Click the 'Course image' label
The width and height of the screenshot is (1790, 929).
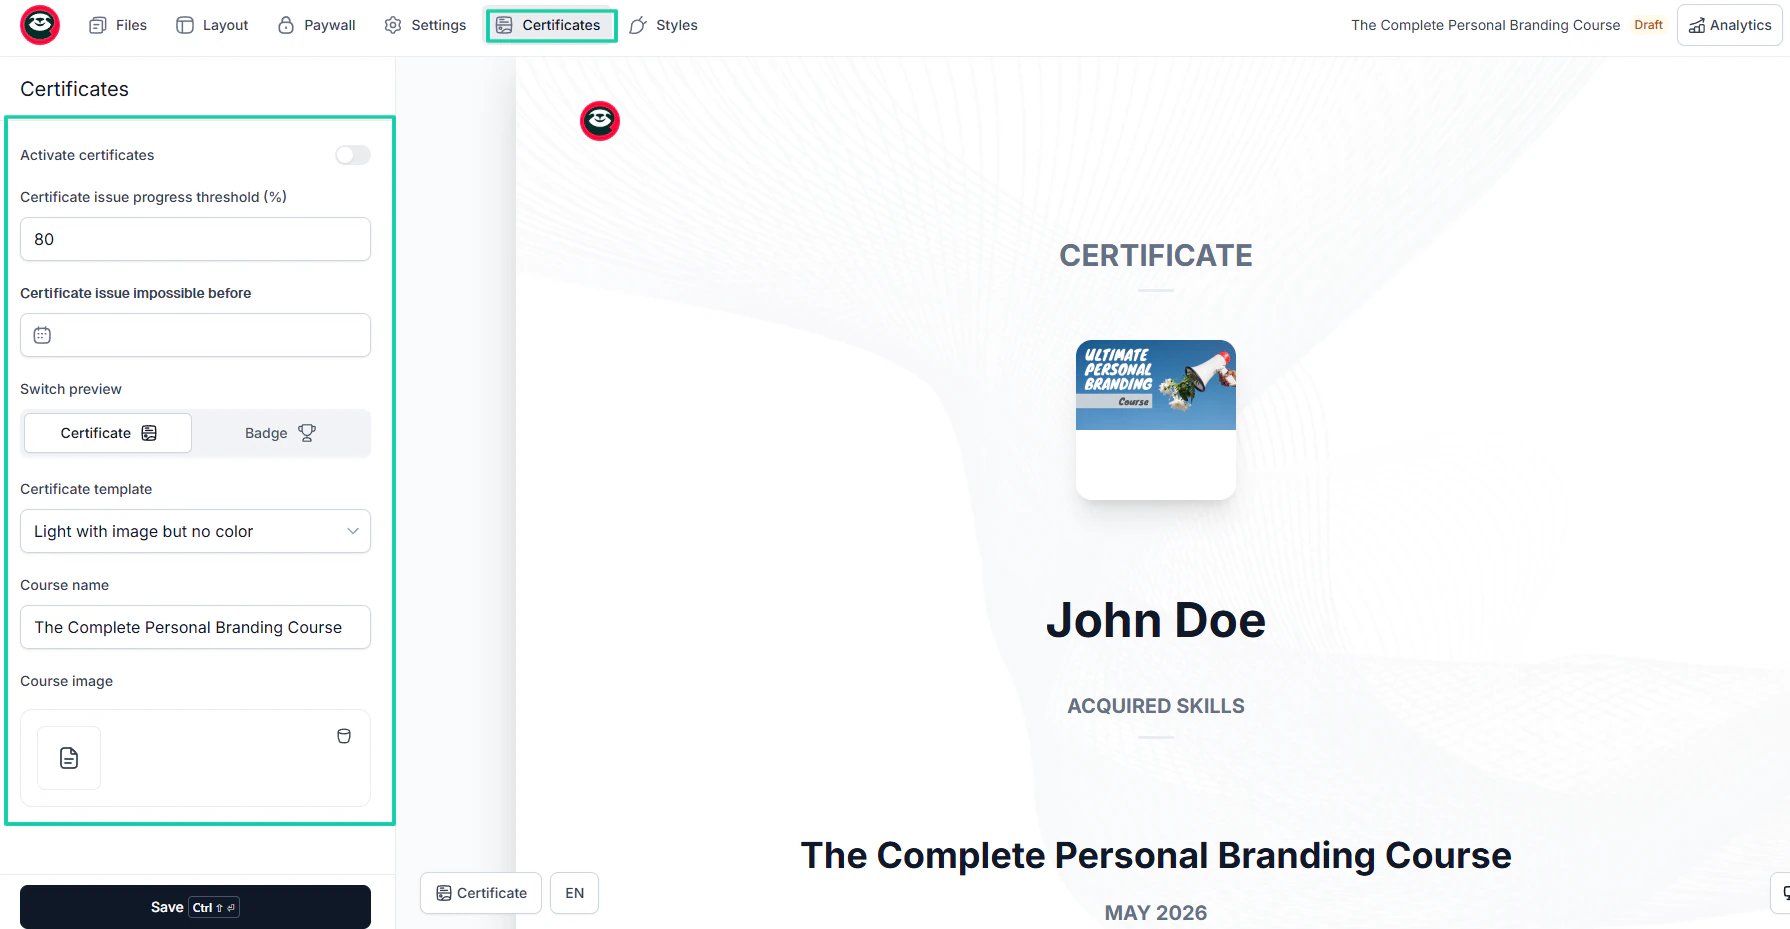(66, 681)
